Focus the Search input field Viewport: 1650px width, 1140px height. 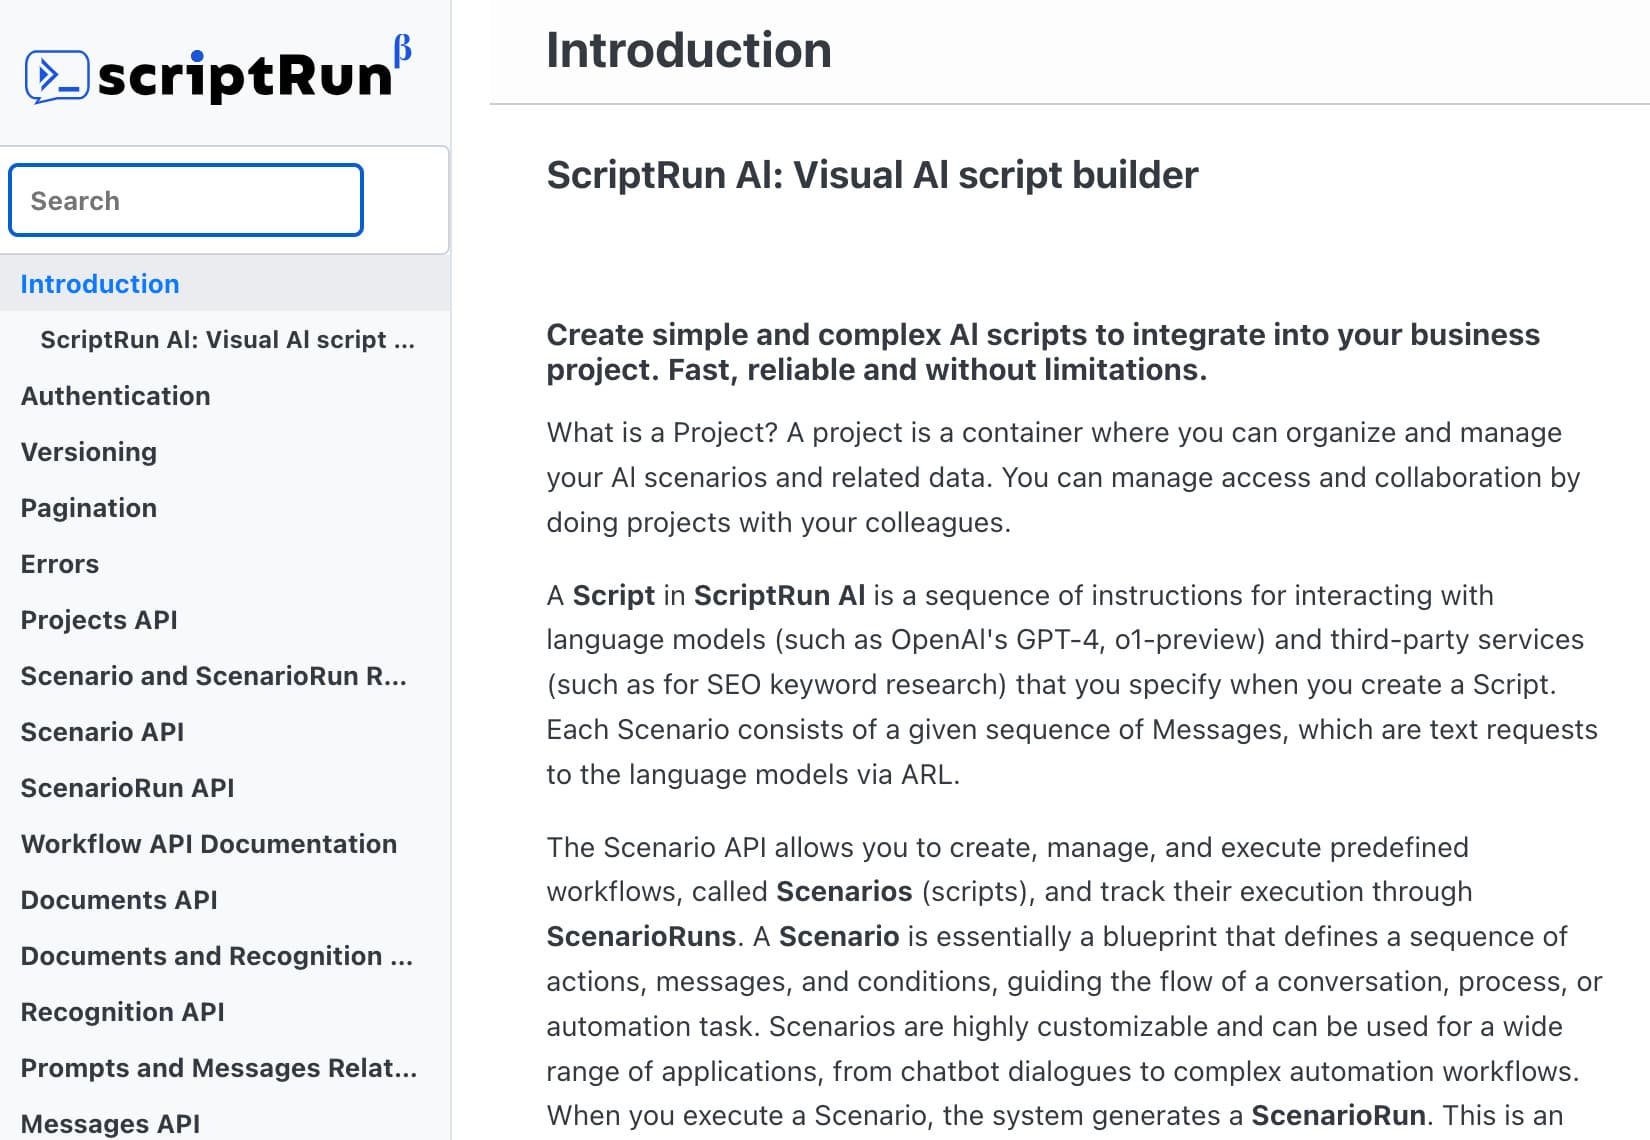coord(186,201)
